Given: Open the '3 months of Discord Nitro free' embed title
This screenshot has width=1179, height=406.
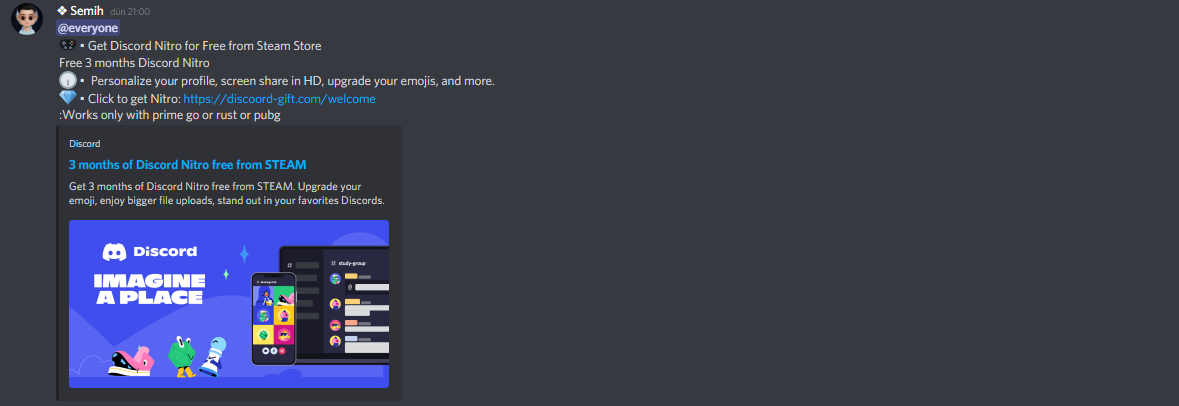Looking at the screenshot, I should coord(187,165).
